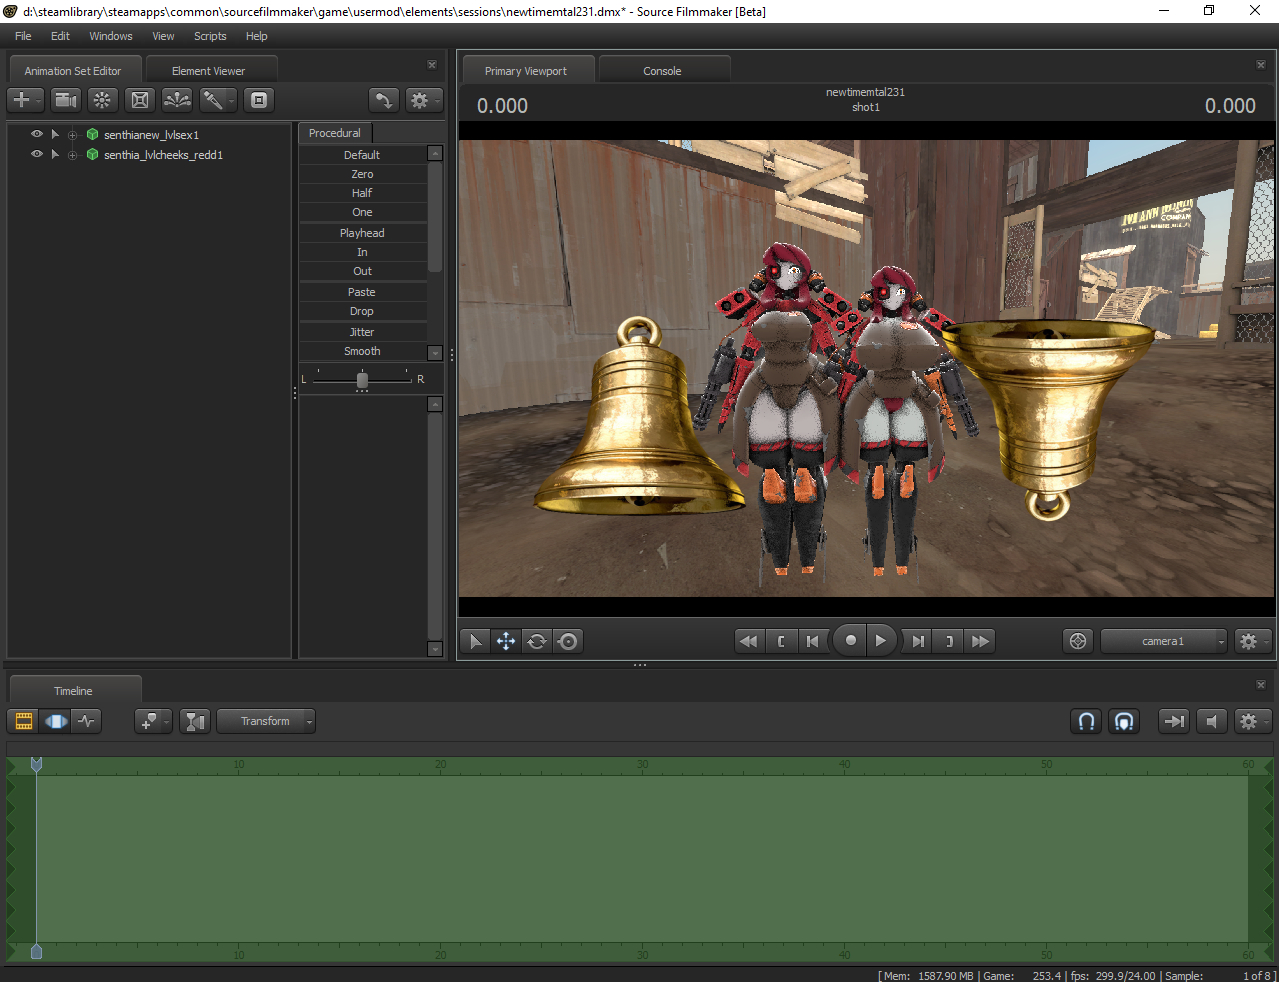Image resolution: width=1279 pixels, height=982 pixels.
Task: Switch to Motion Editor mode
Action: click(56, 721)
